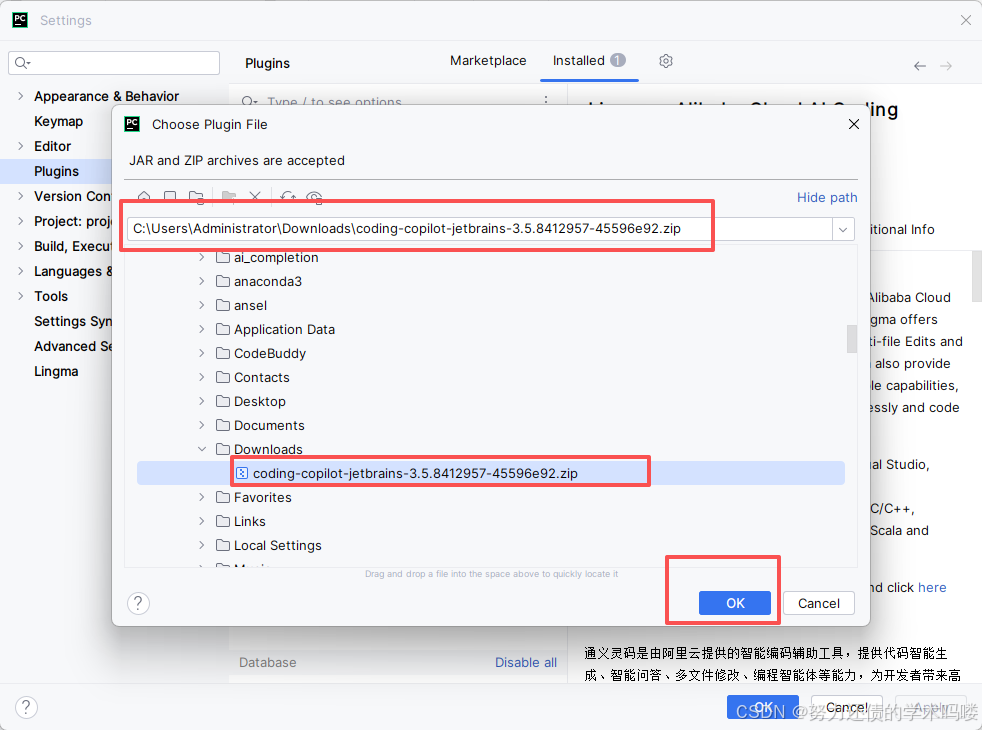Expand the Documents folder
Screen dimensions: 982x730
[x=202, y=424]
